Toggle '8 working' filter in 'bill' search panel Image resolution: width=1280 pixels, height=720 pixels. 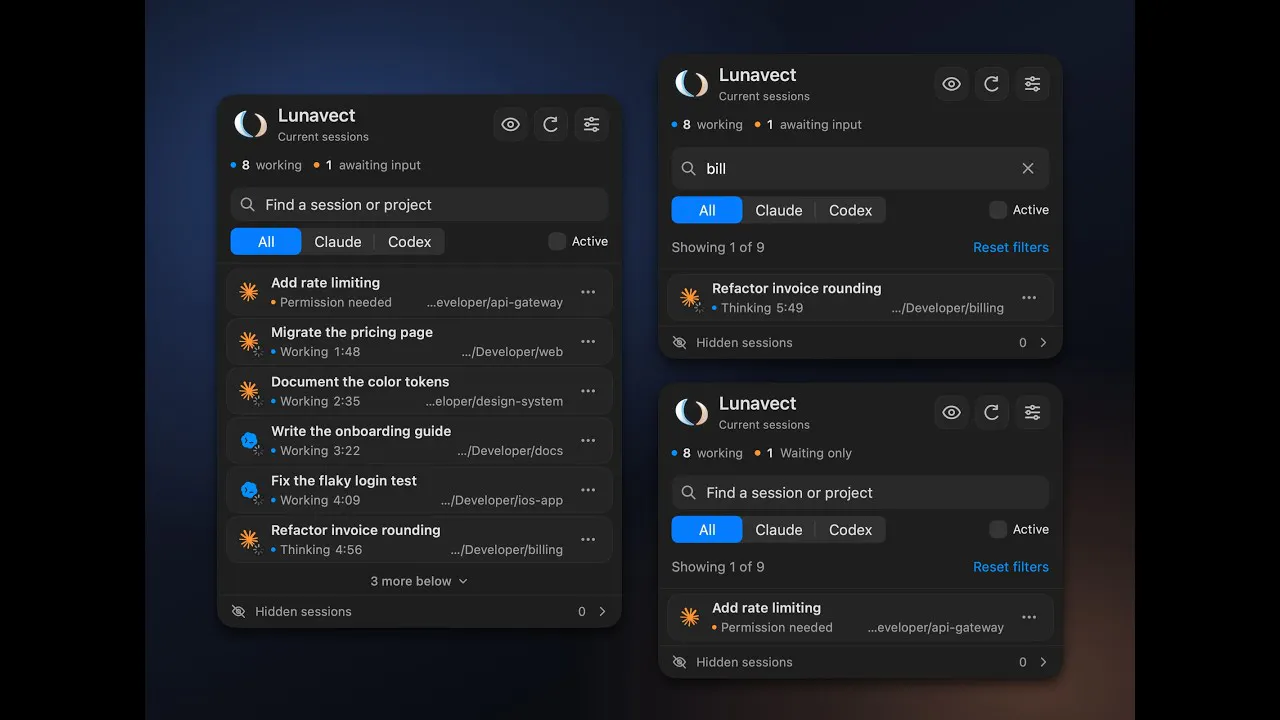click(707, 125)
